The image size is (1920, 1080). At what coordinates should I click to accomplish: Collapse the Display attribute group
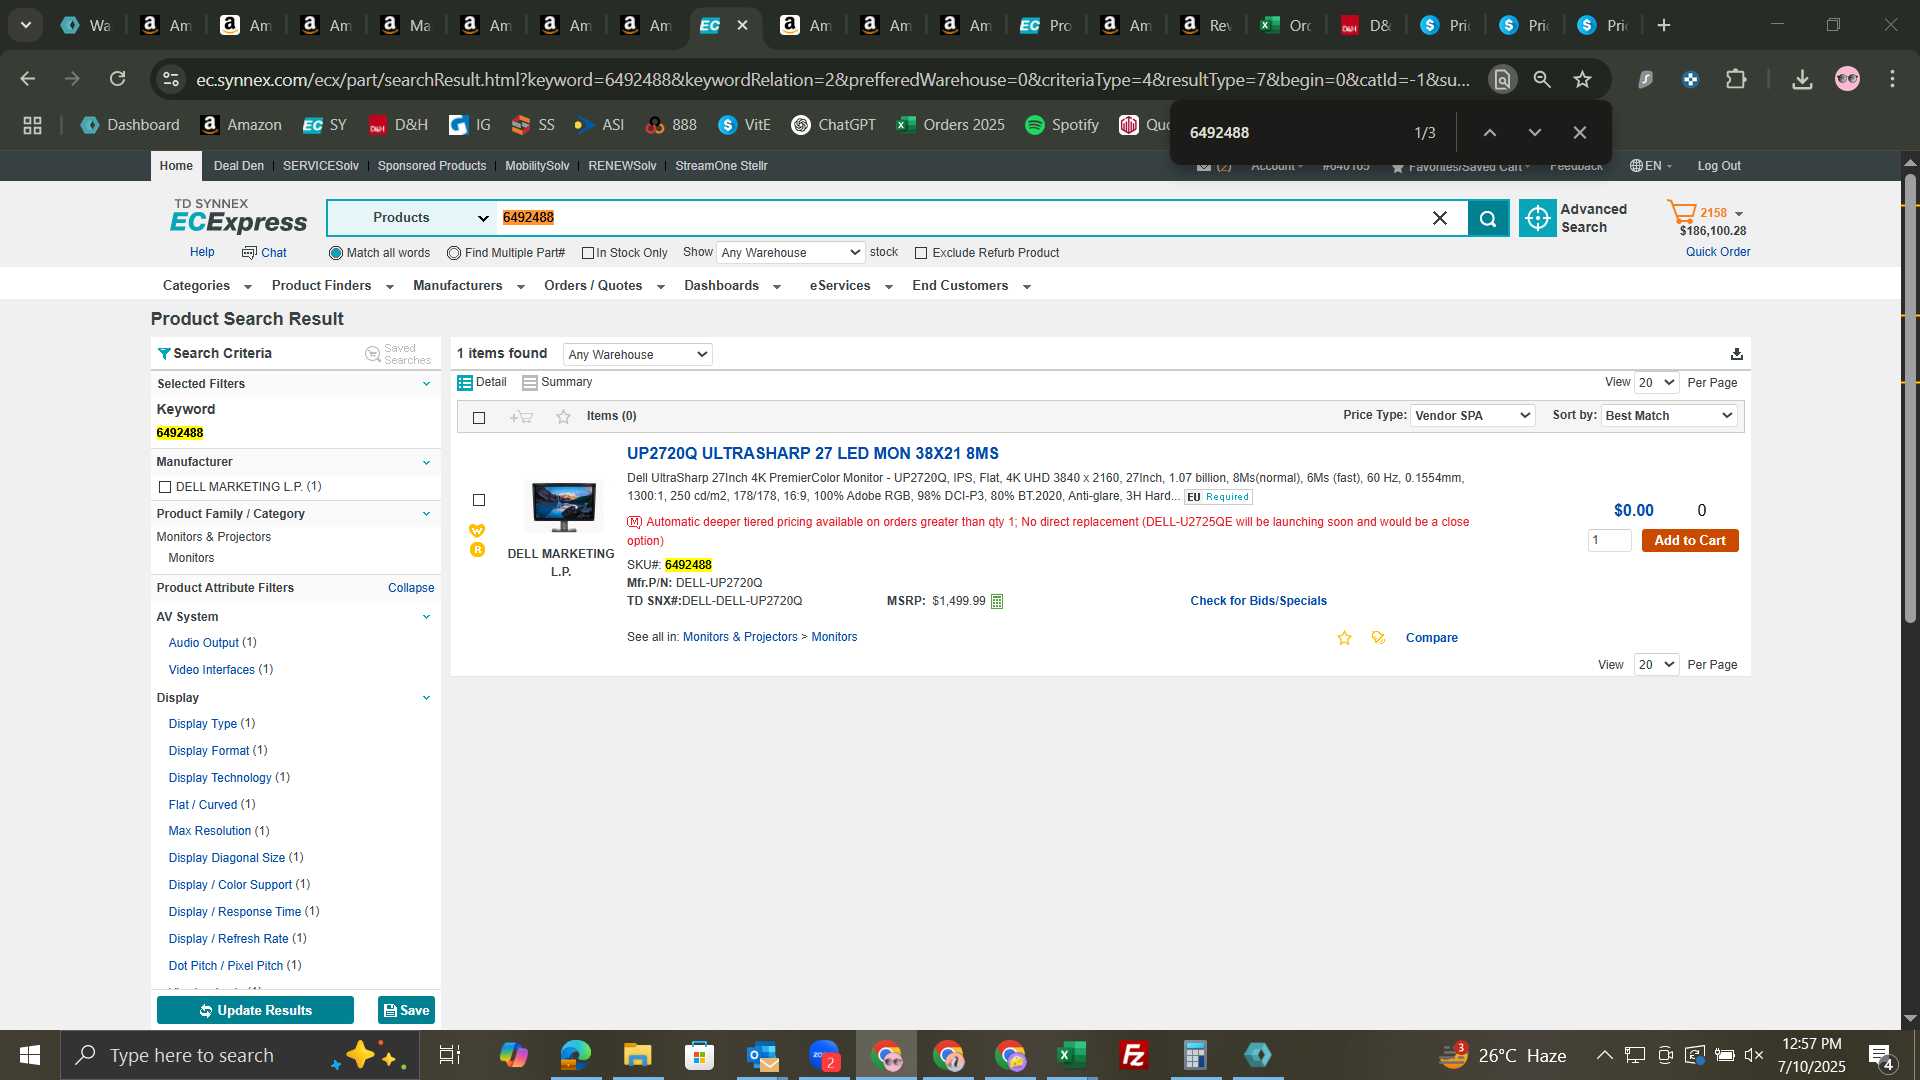[426, 698]
